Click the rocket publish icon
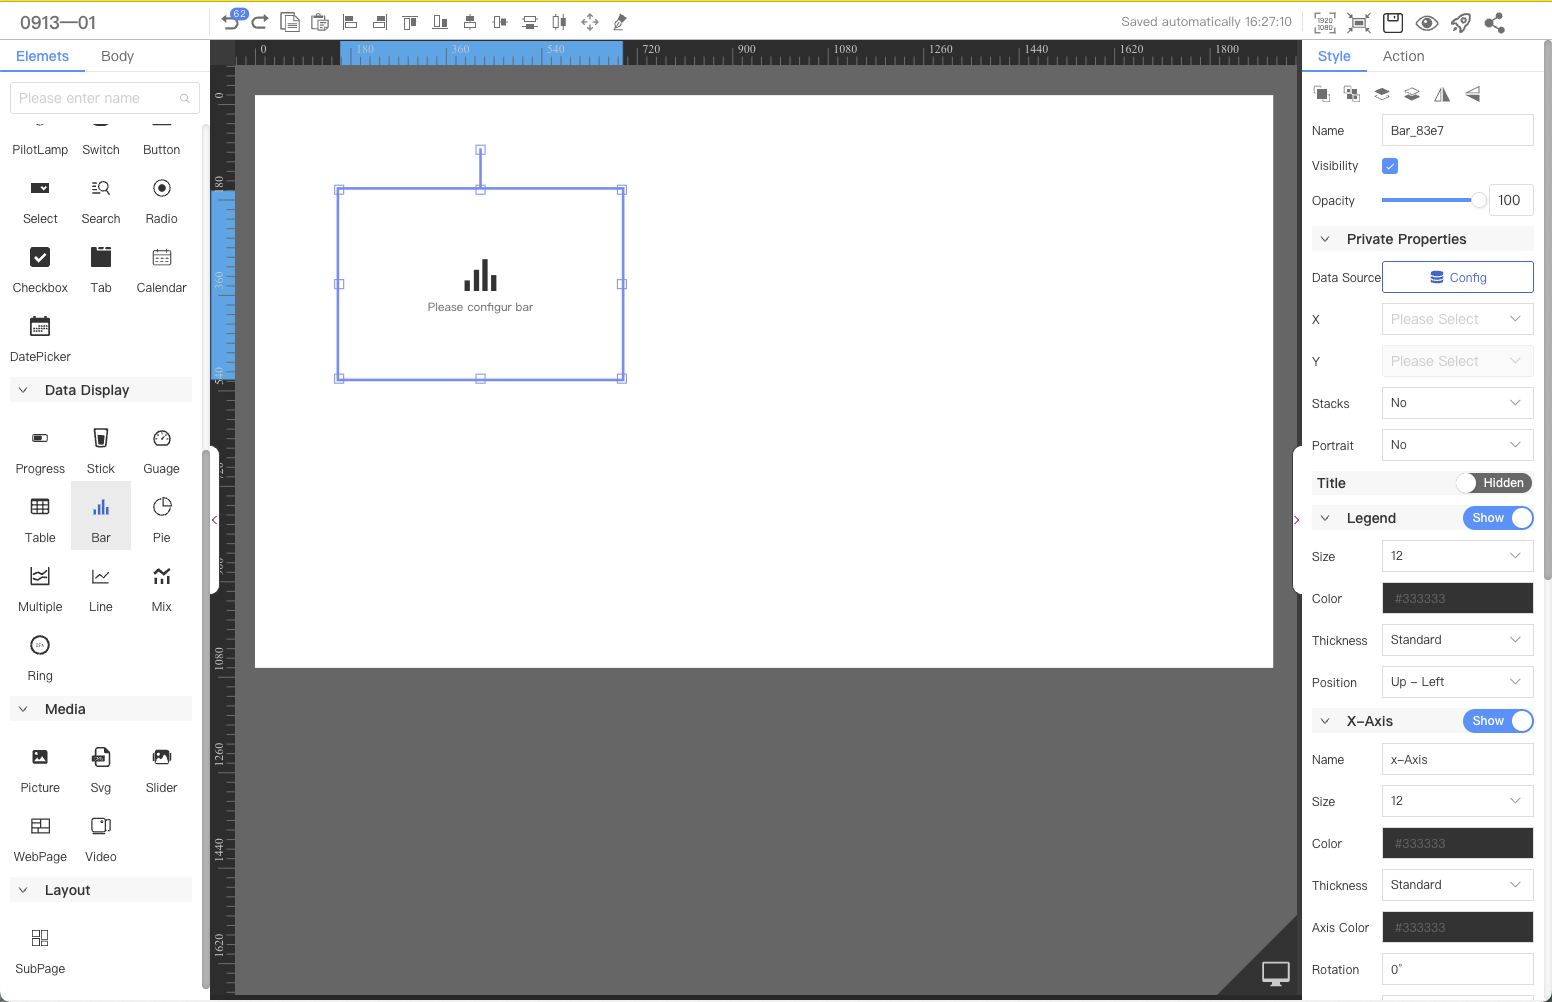Viewport: 1552px width, 1002px height. (1461, 23)
